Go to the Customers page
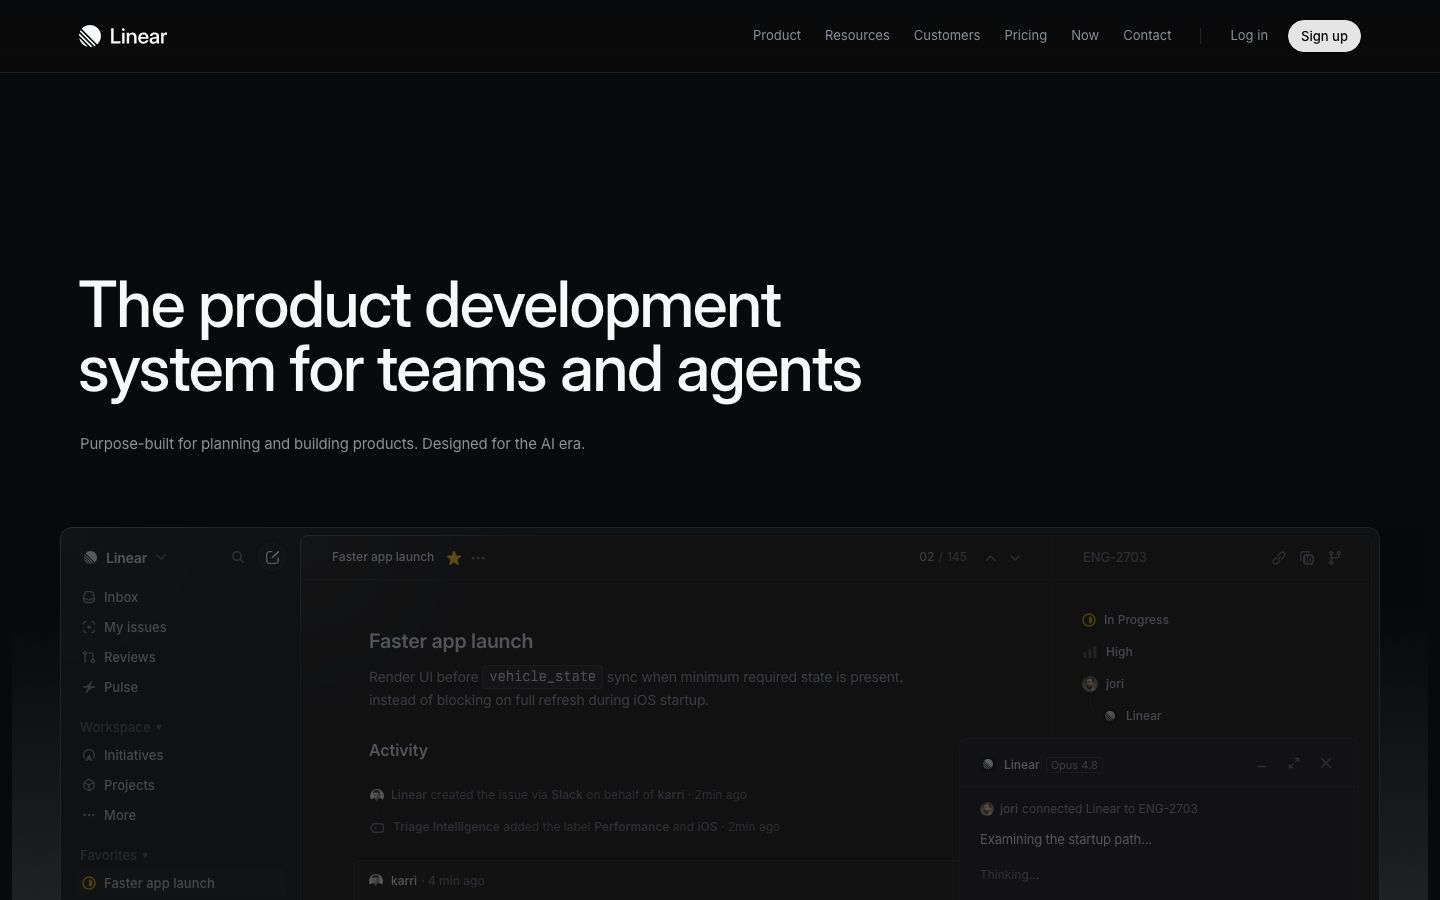The width and height of the screenshot is (1440, 900). coord(947,35)
